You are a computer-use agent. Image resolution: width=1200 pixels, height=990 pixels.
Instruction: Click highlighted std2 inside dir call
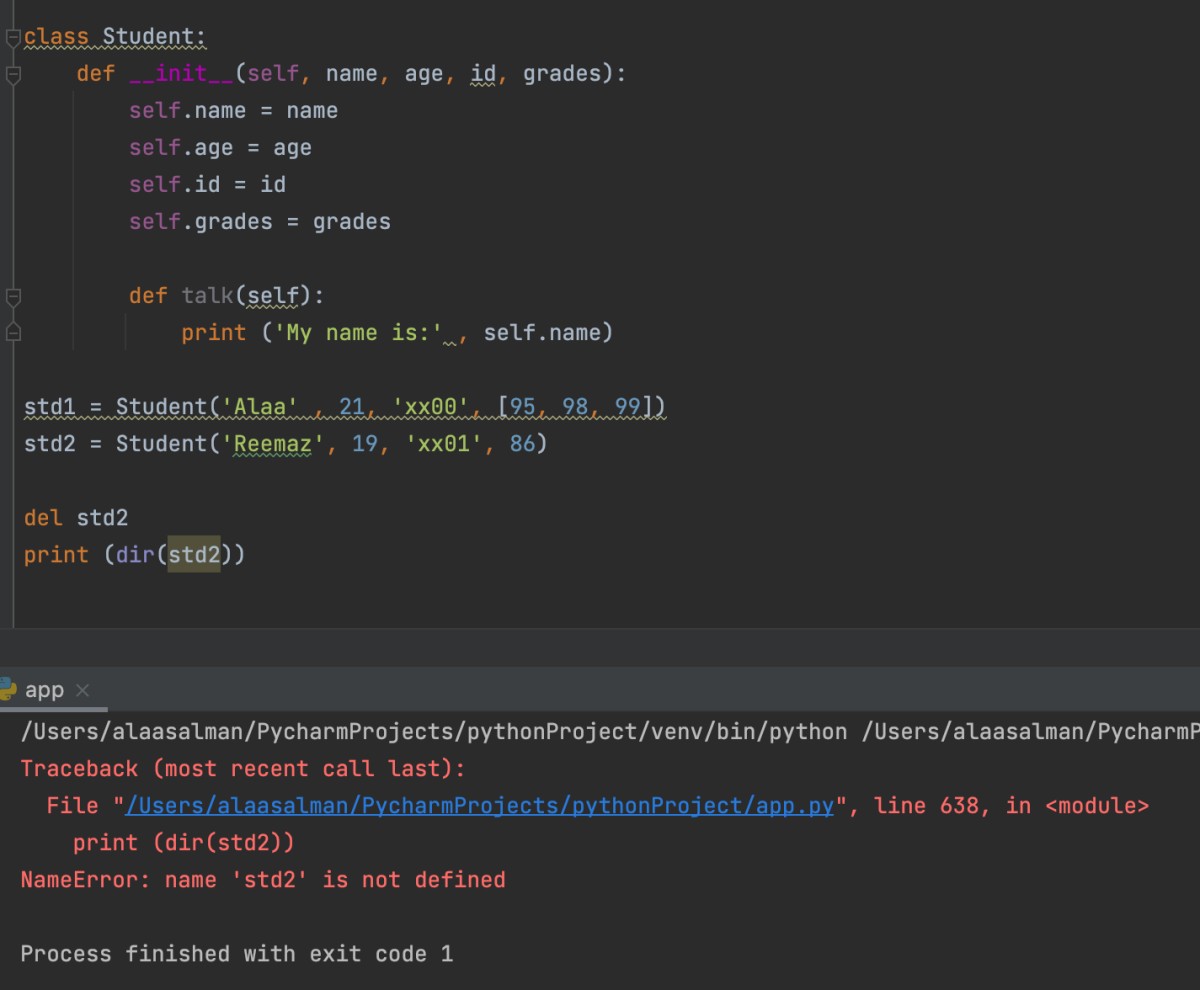click(193, 554)
